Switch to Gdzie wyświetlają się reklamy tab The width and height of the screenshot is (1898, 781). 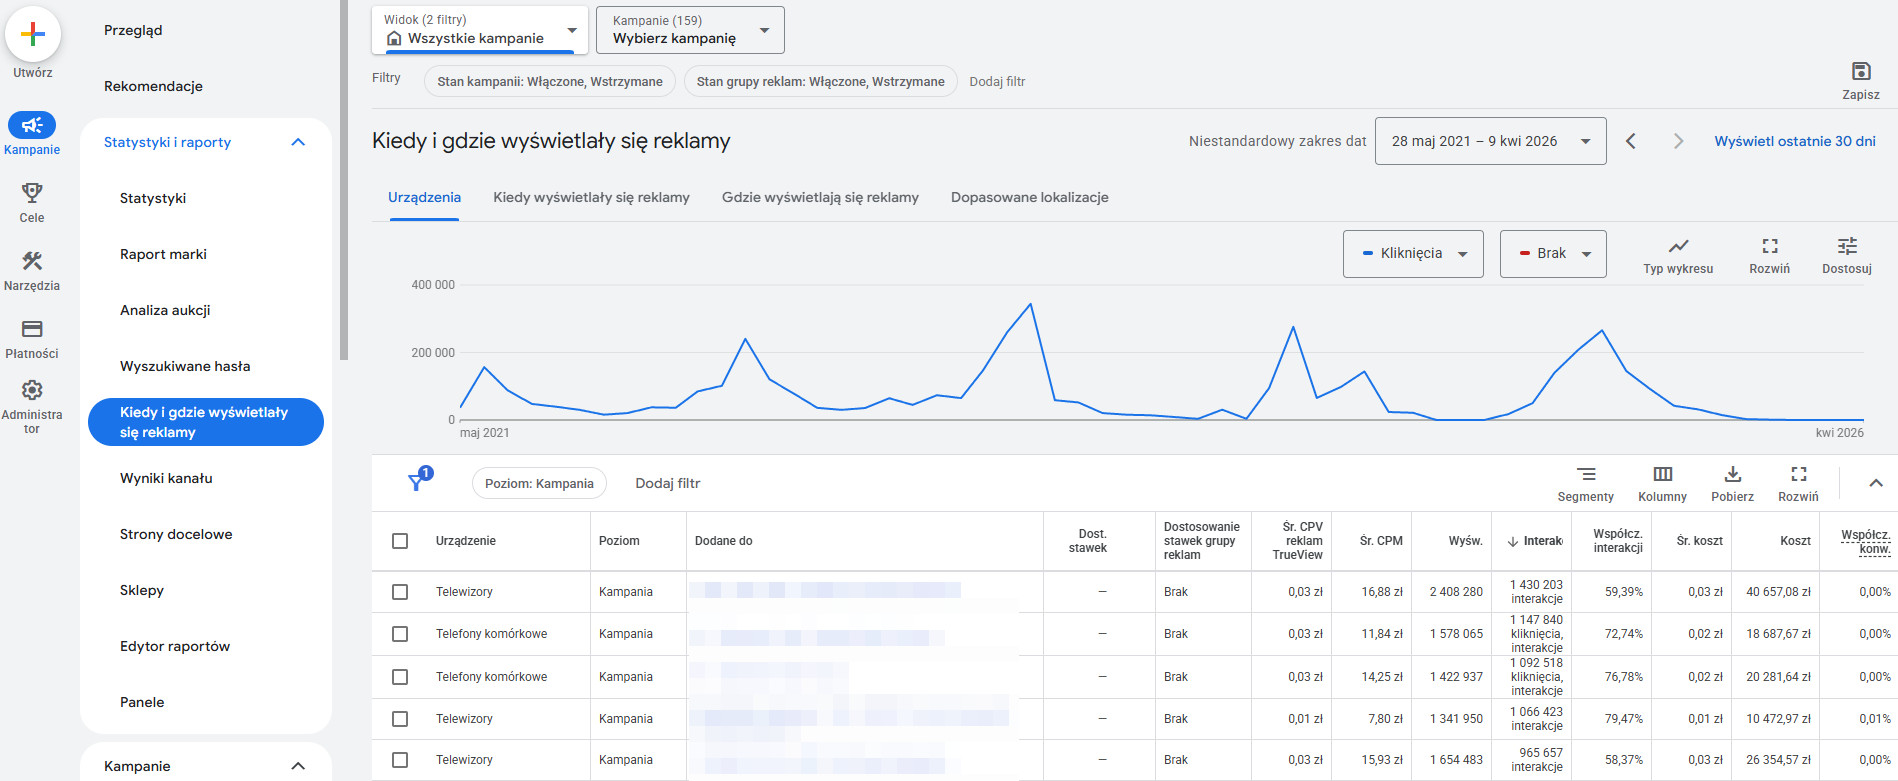click(820, 197)
